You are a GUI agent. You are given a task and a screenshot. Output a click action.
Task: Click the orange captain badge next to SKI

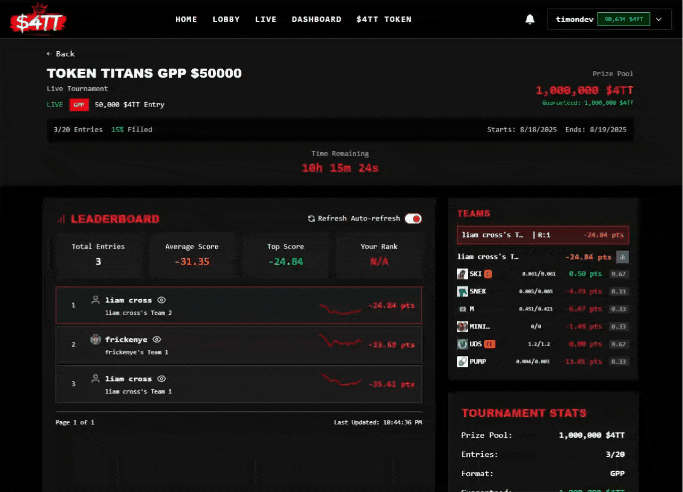point(488,274)
